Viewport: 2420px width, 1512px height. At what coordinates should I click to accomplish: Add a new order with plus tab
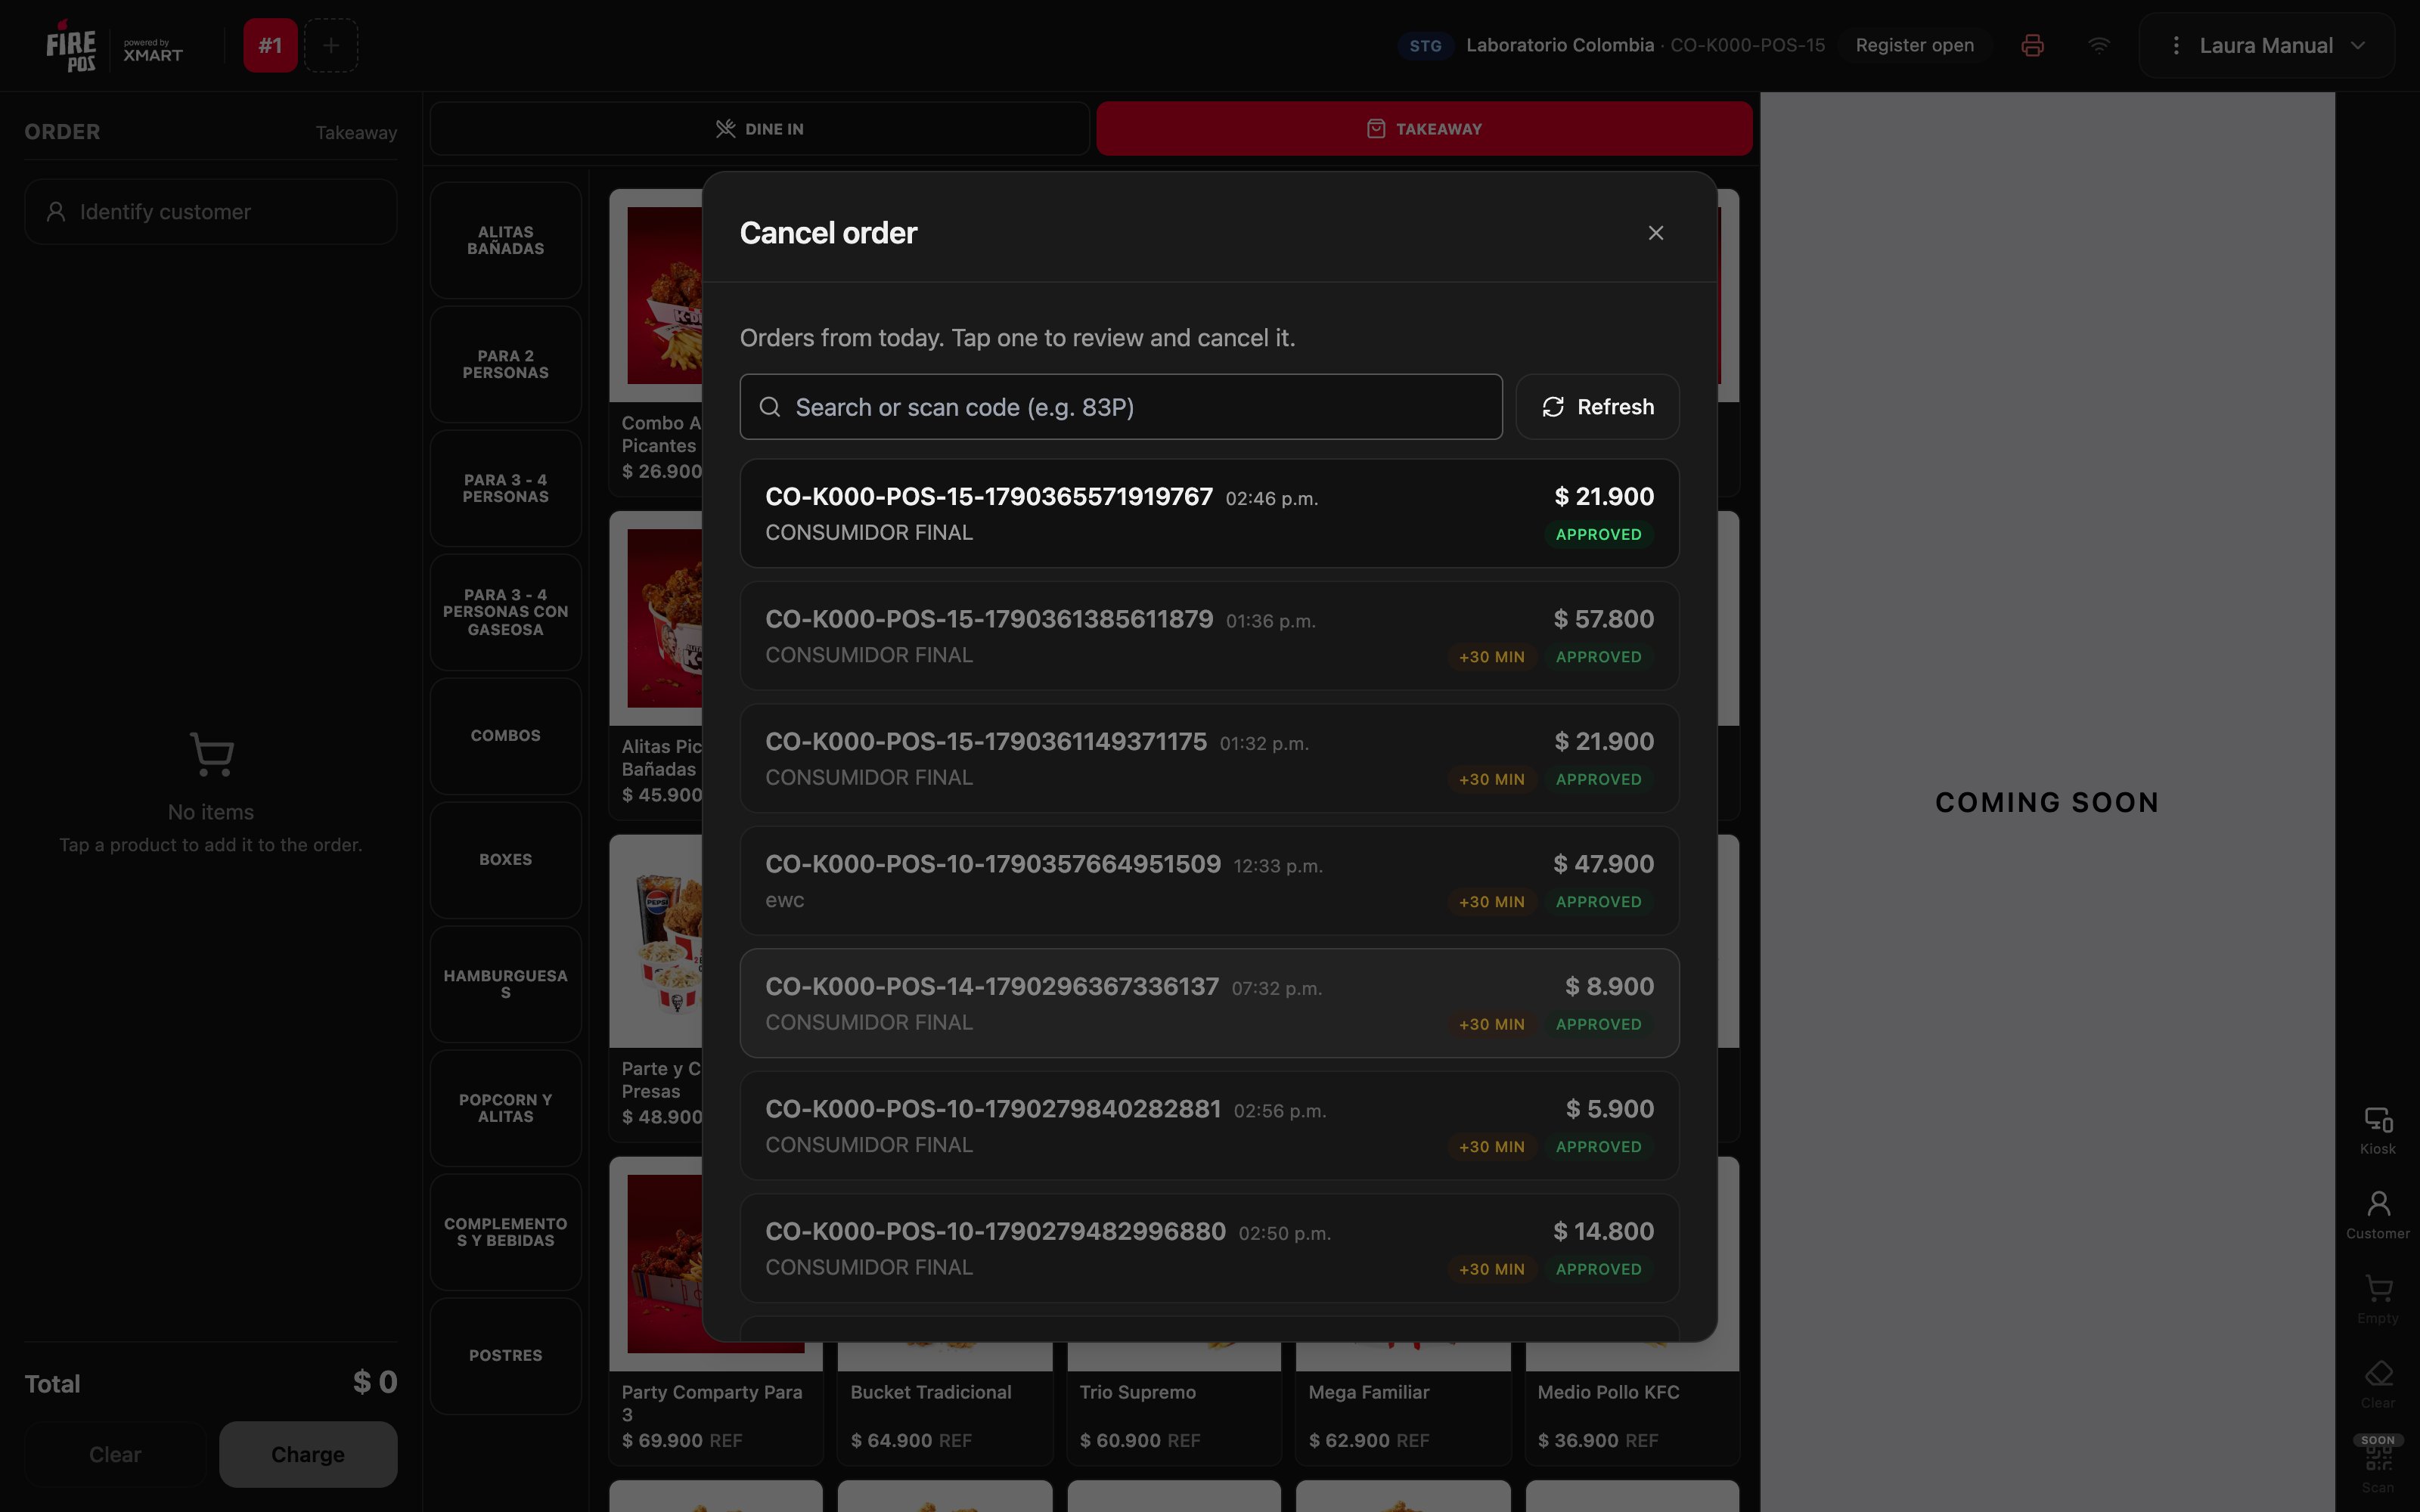(331, 45)
